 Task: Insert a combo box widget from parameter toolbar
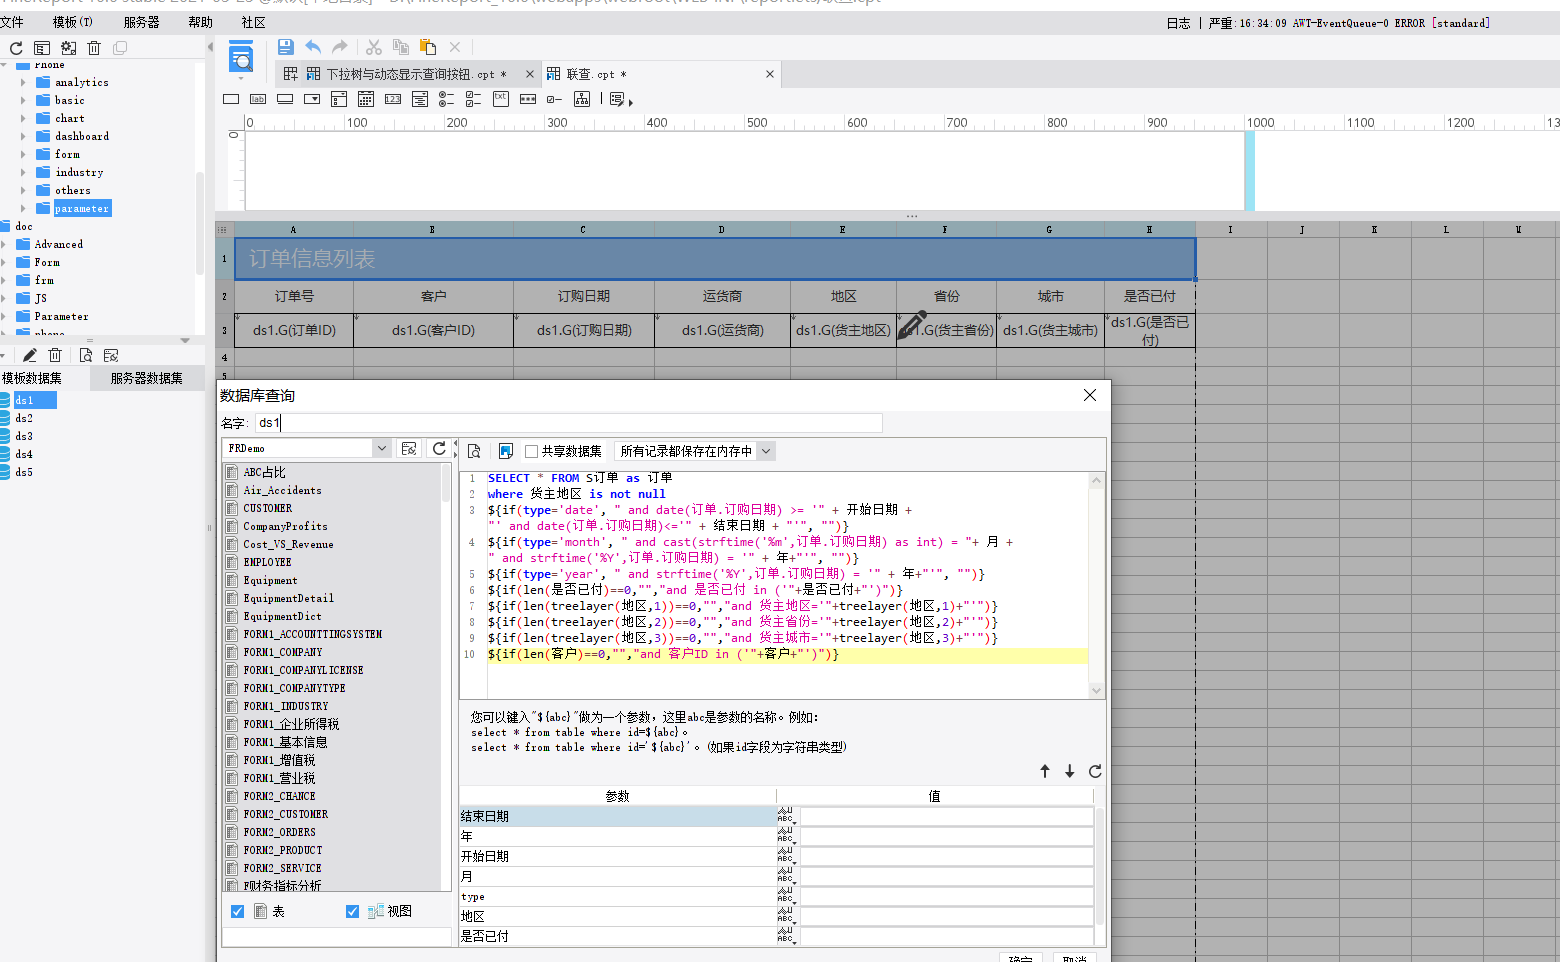tap(312, 99)
